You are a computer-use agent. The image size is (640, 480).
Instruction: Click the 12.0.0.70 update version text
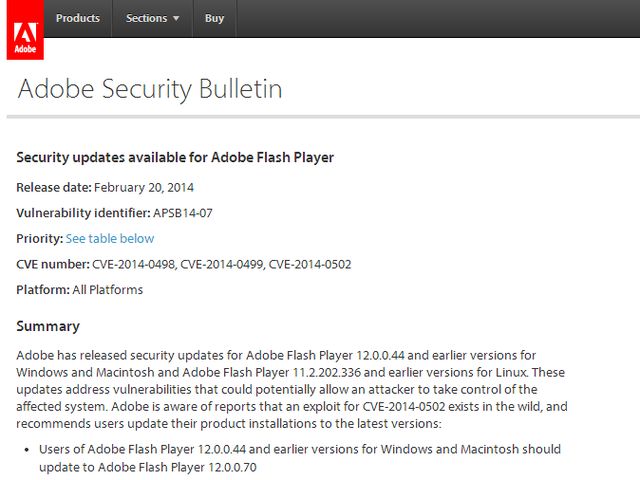coord(232,467)
